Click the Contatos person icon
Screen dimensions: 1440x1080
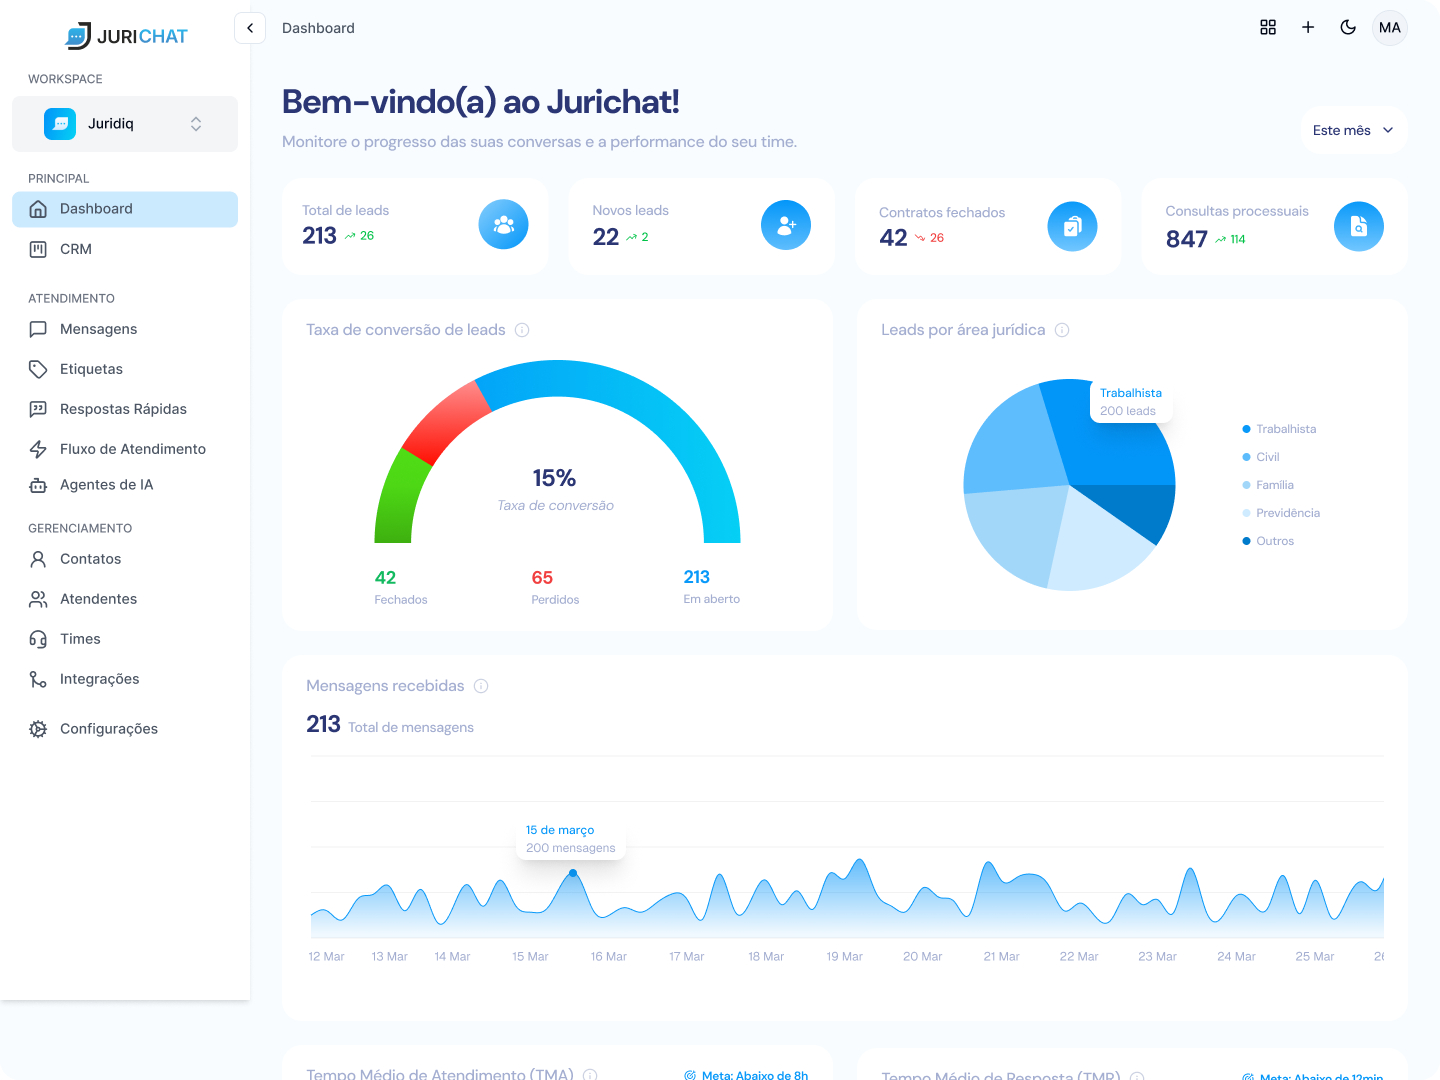[x=38, y=559]
